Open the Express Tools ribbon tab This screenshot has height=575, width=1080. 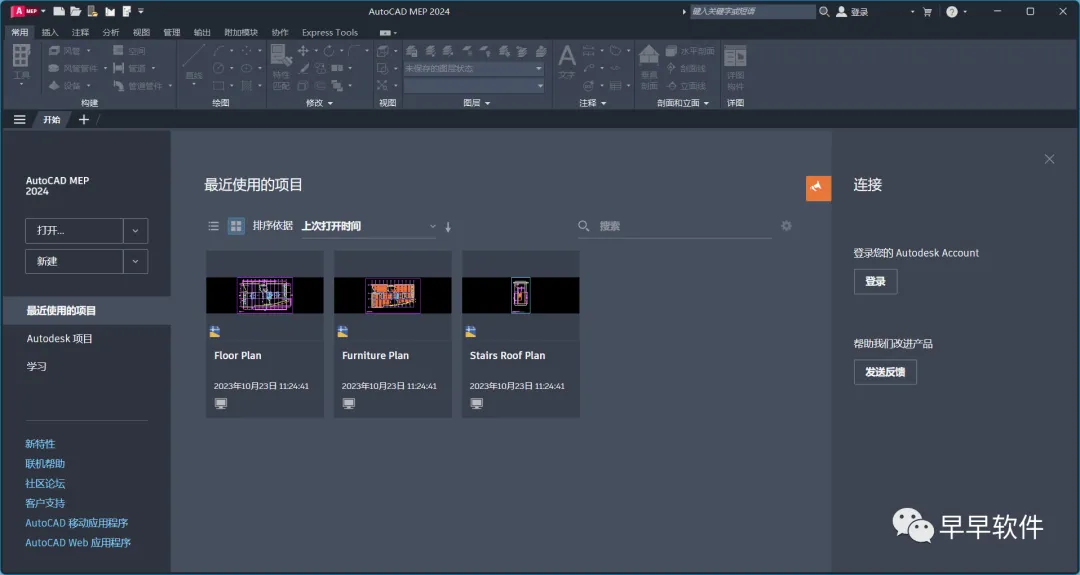point(330,32)
